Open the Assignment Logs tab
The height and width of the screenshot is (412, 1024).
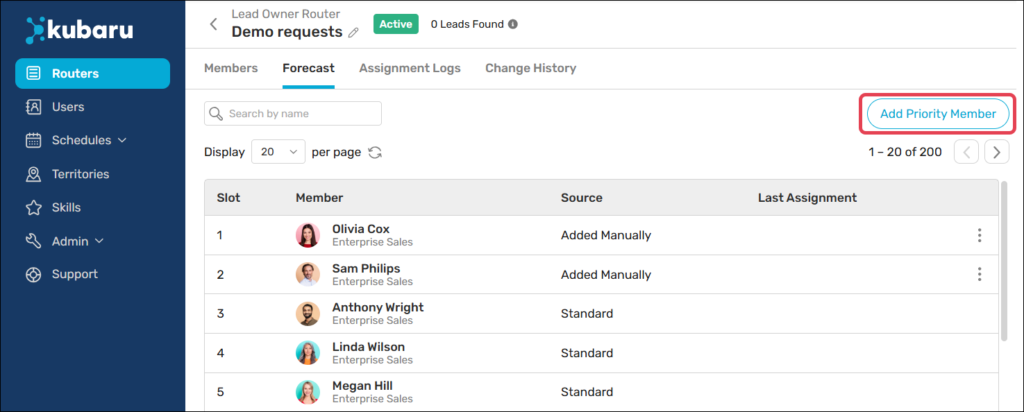coord(409,68)
